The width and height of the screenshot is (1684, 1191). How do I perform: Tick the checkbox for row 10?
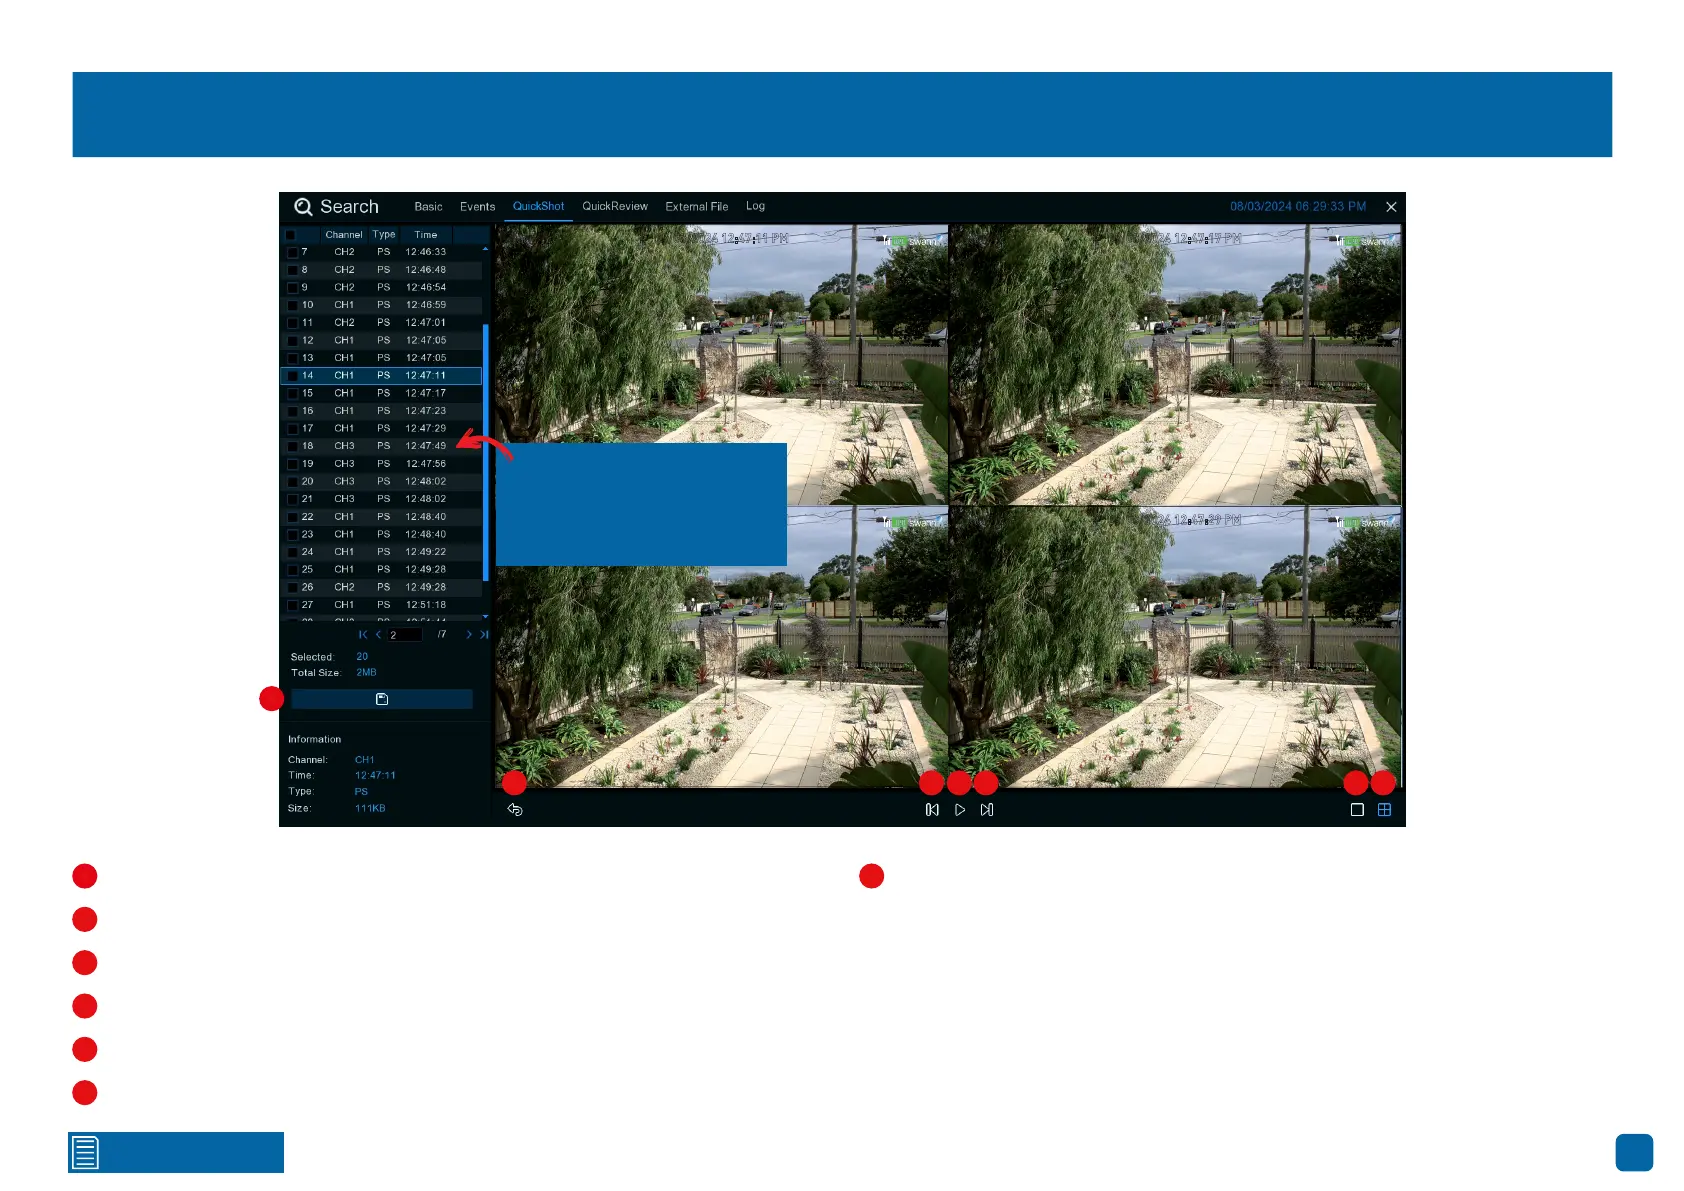[292, 305]
